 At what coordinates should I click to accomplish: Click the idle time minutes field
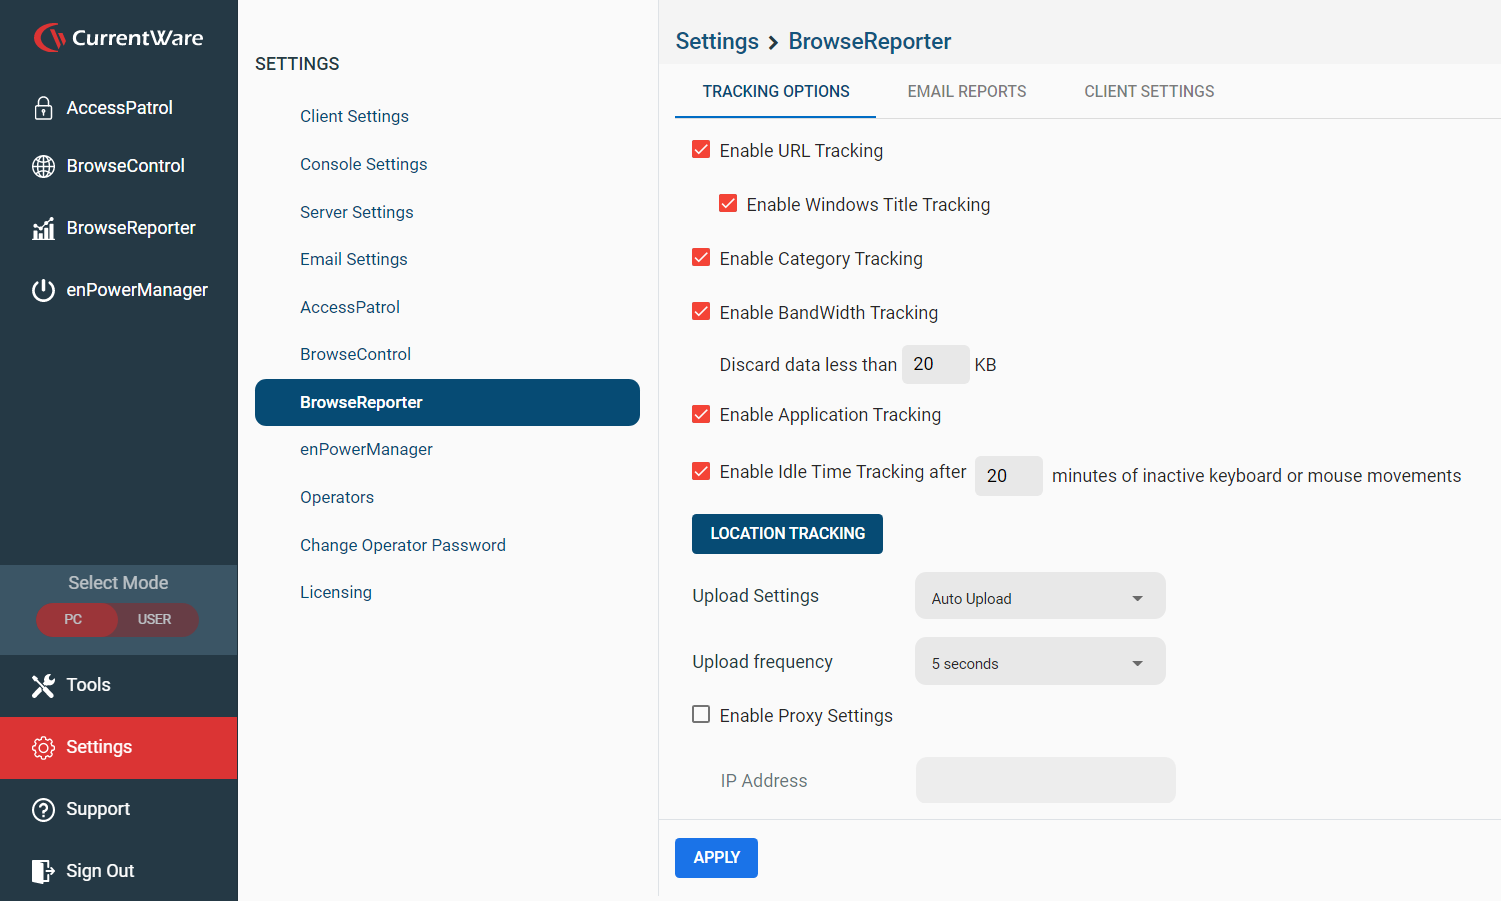click(1008, 476)
